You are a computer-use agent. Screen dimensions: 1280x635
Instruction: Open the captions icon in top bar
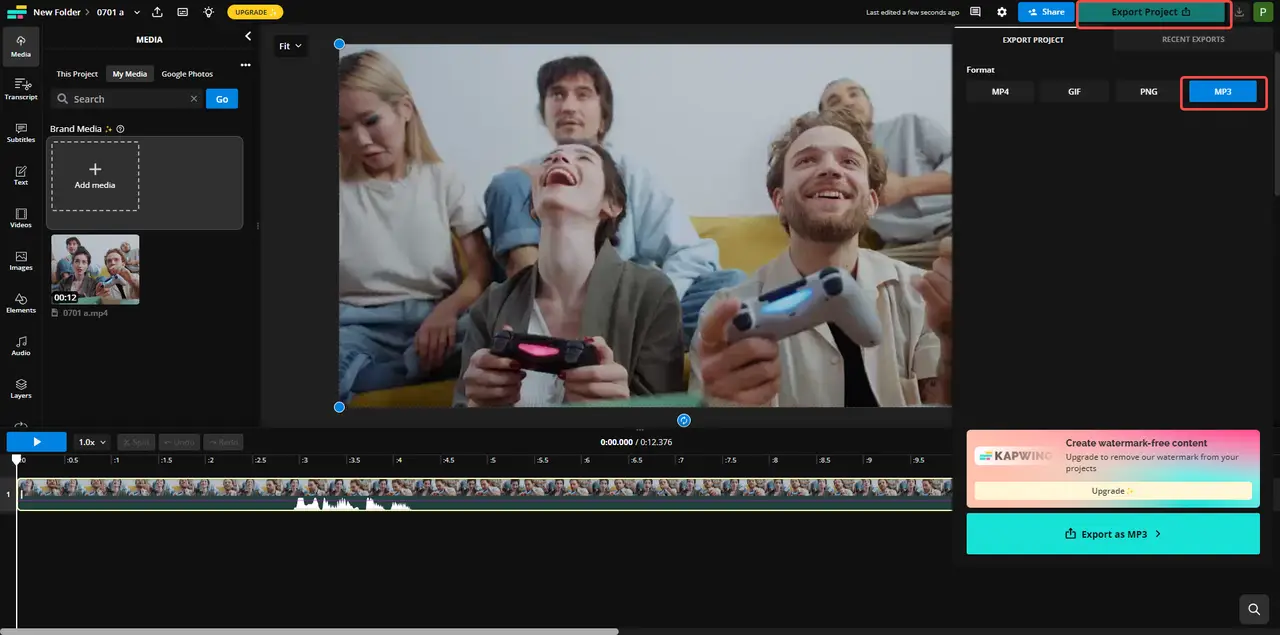point(183,12)
